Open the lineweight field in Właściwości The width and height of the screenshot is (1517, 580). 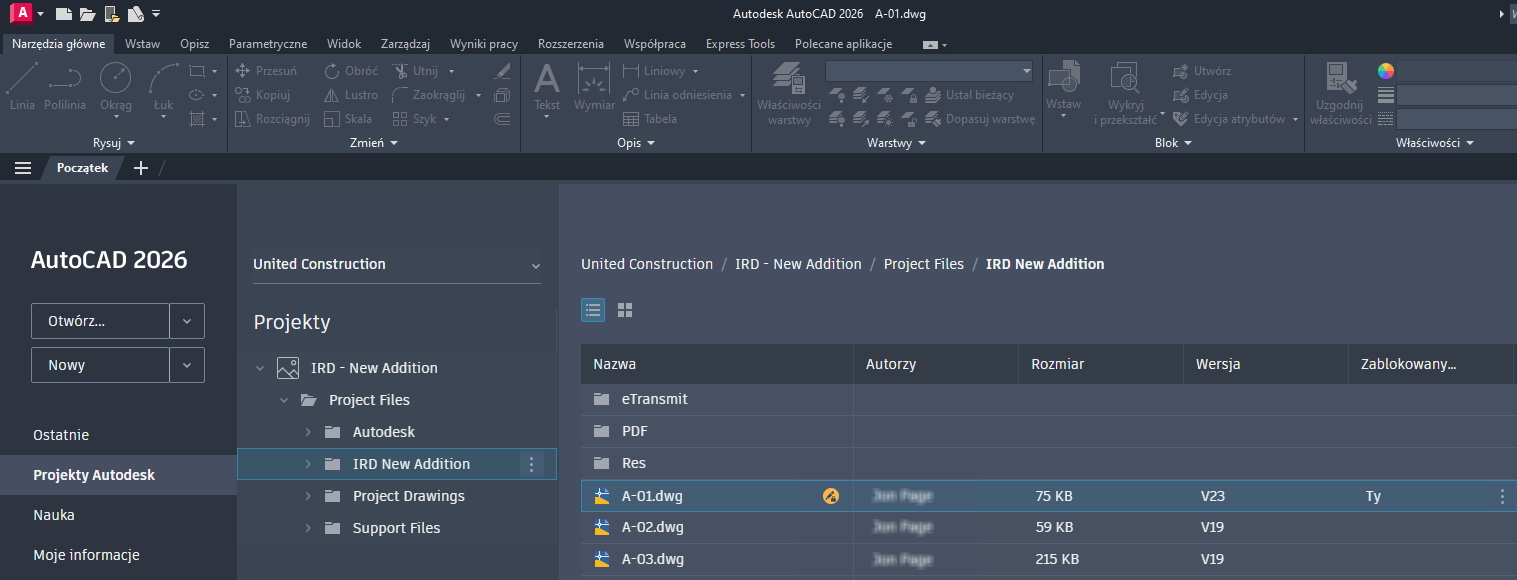(1457, 95)
